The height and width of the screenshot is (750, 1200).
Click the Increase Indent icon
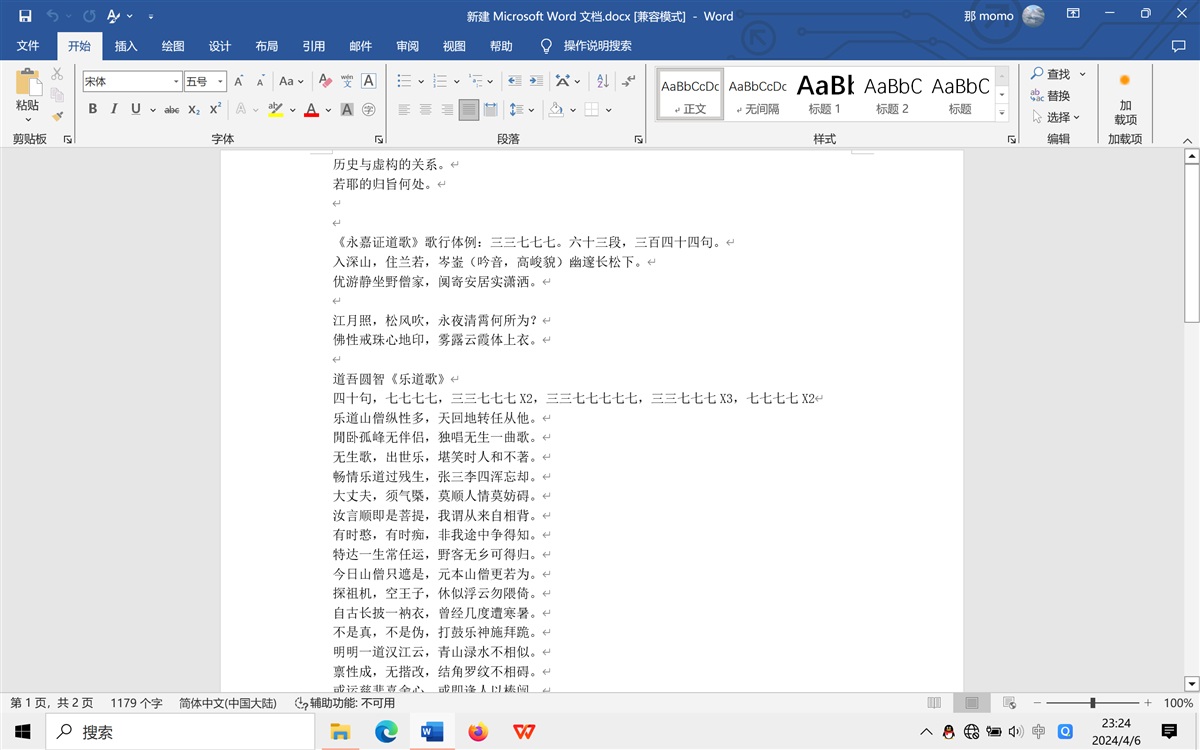tap(537, 81)
